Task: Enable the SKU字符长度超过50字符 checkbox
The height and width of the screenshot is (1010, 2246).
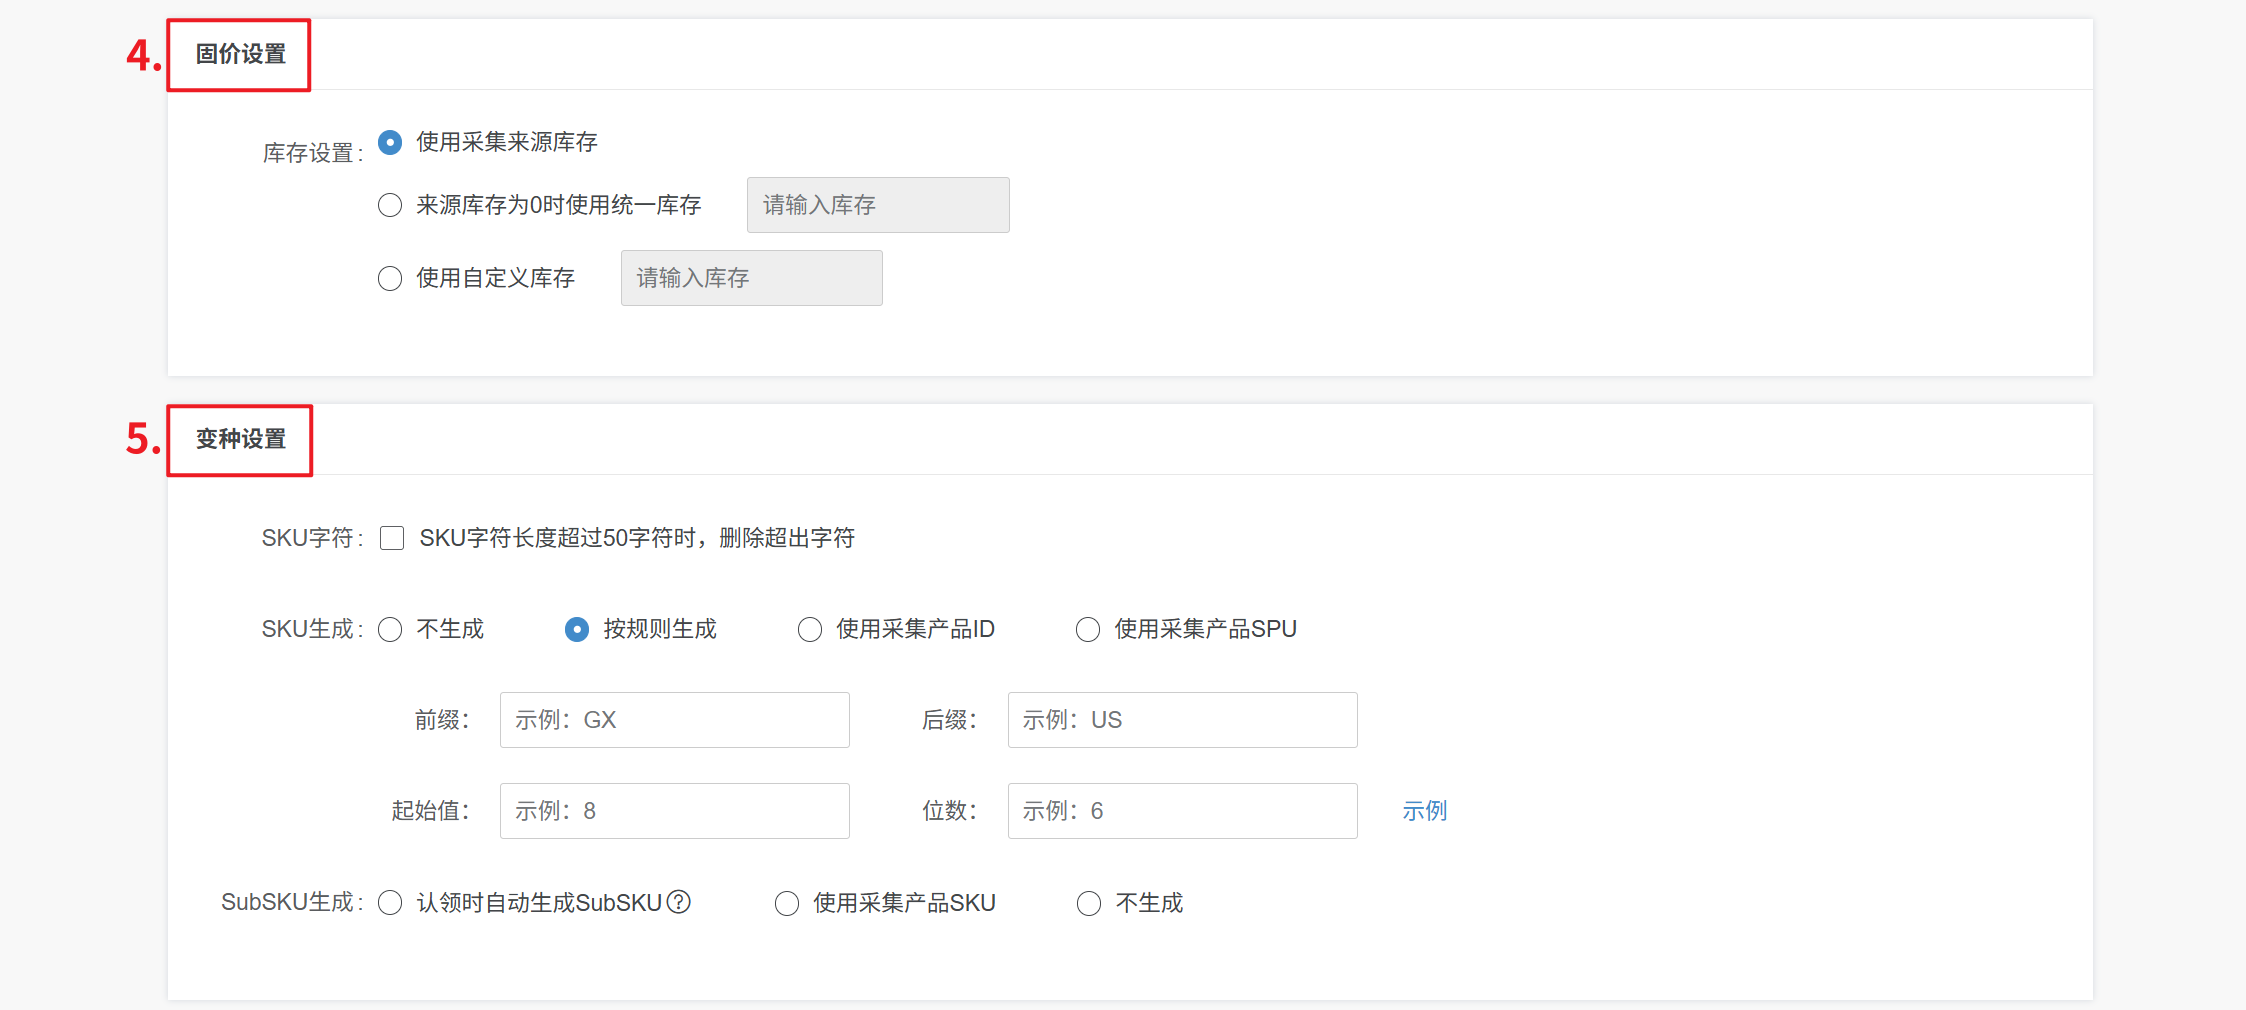Action: (x=392, y=538)
